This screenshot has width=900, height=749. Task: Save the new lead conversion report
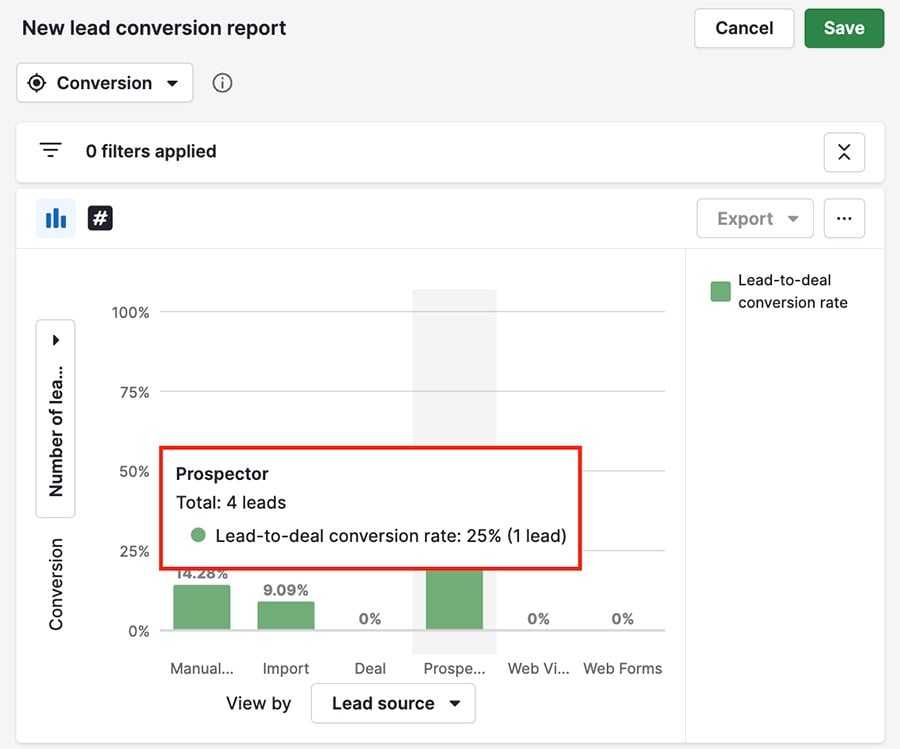(844, 28)
